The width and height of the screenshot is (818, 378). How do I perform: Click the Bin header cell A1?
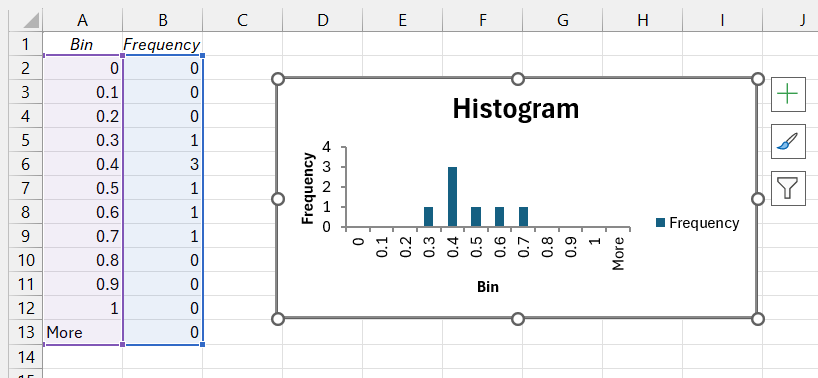click(82, 44)
